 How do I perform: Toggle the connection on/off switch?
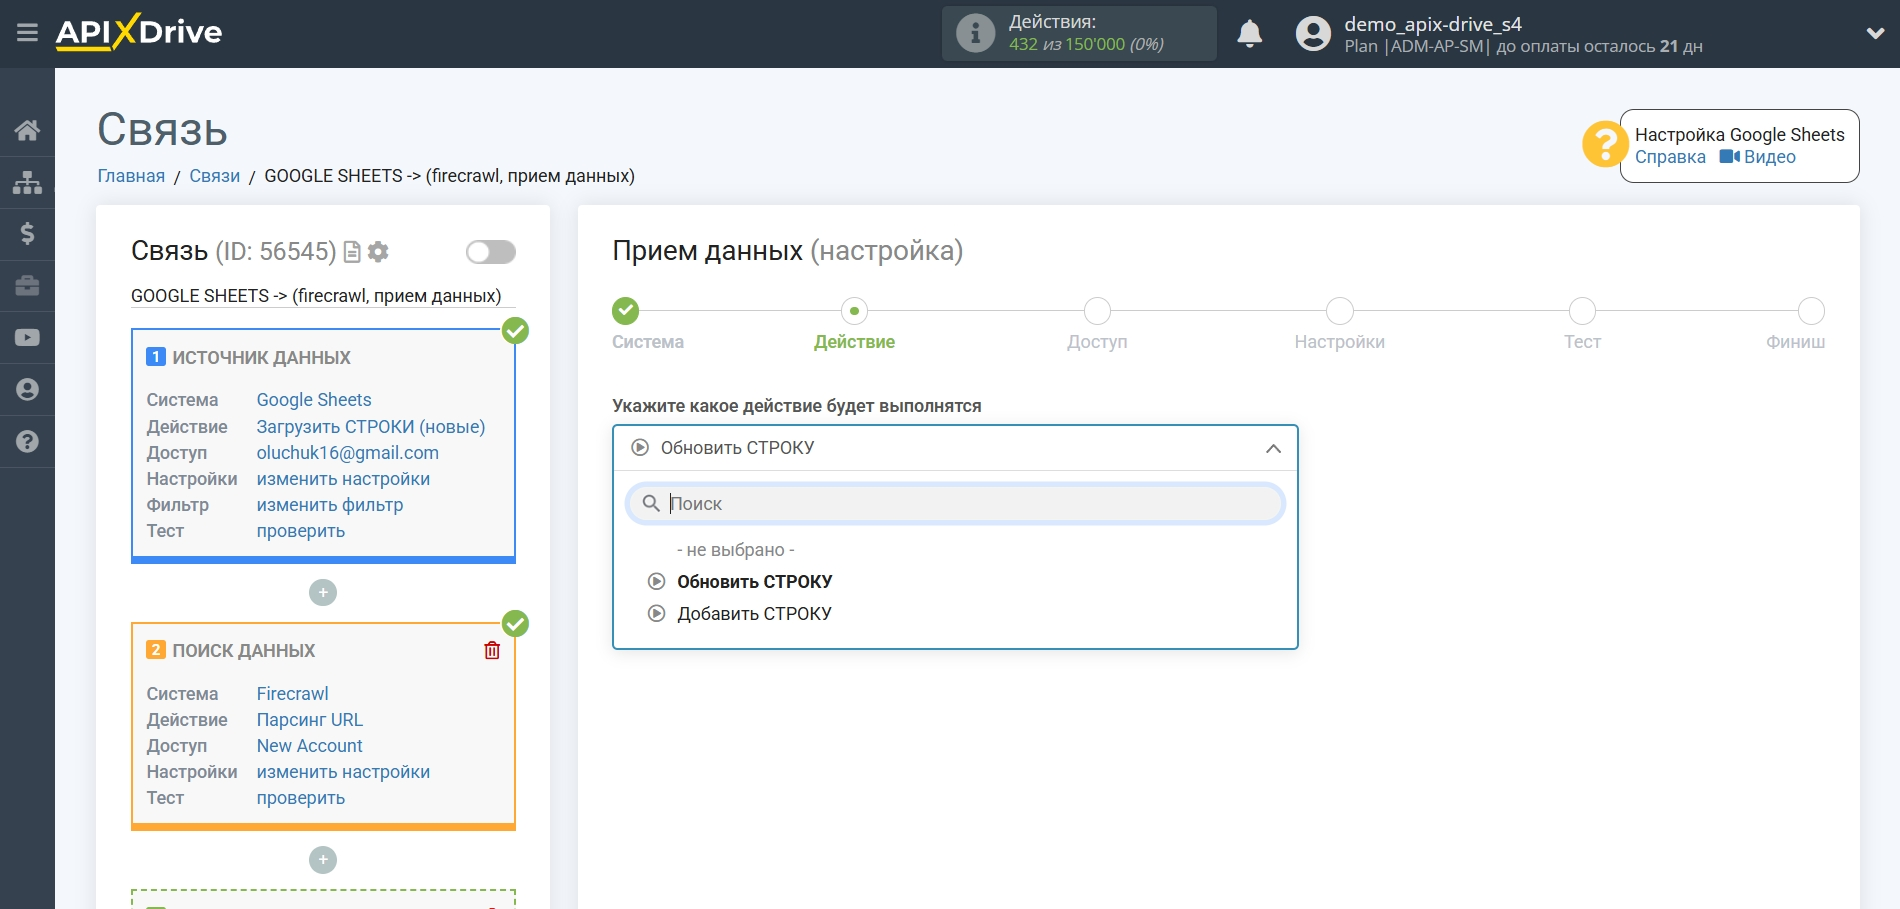pos(490,252)
